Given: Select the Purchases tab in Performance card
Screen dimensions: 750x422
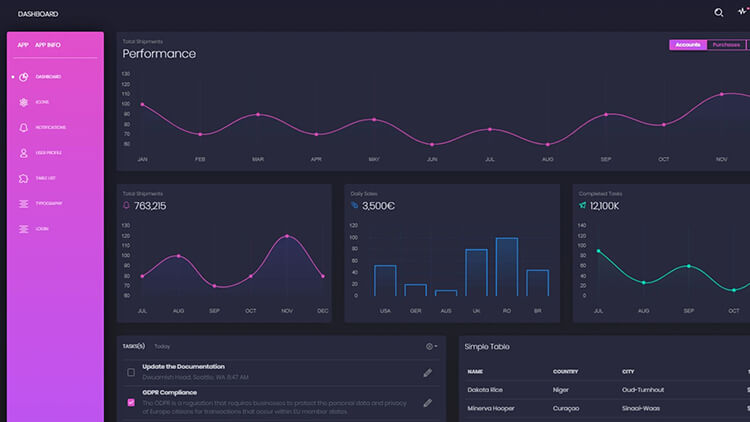Looking at the screenshot, I should 726,44.
